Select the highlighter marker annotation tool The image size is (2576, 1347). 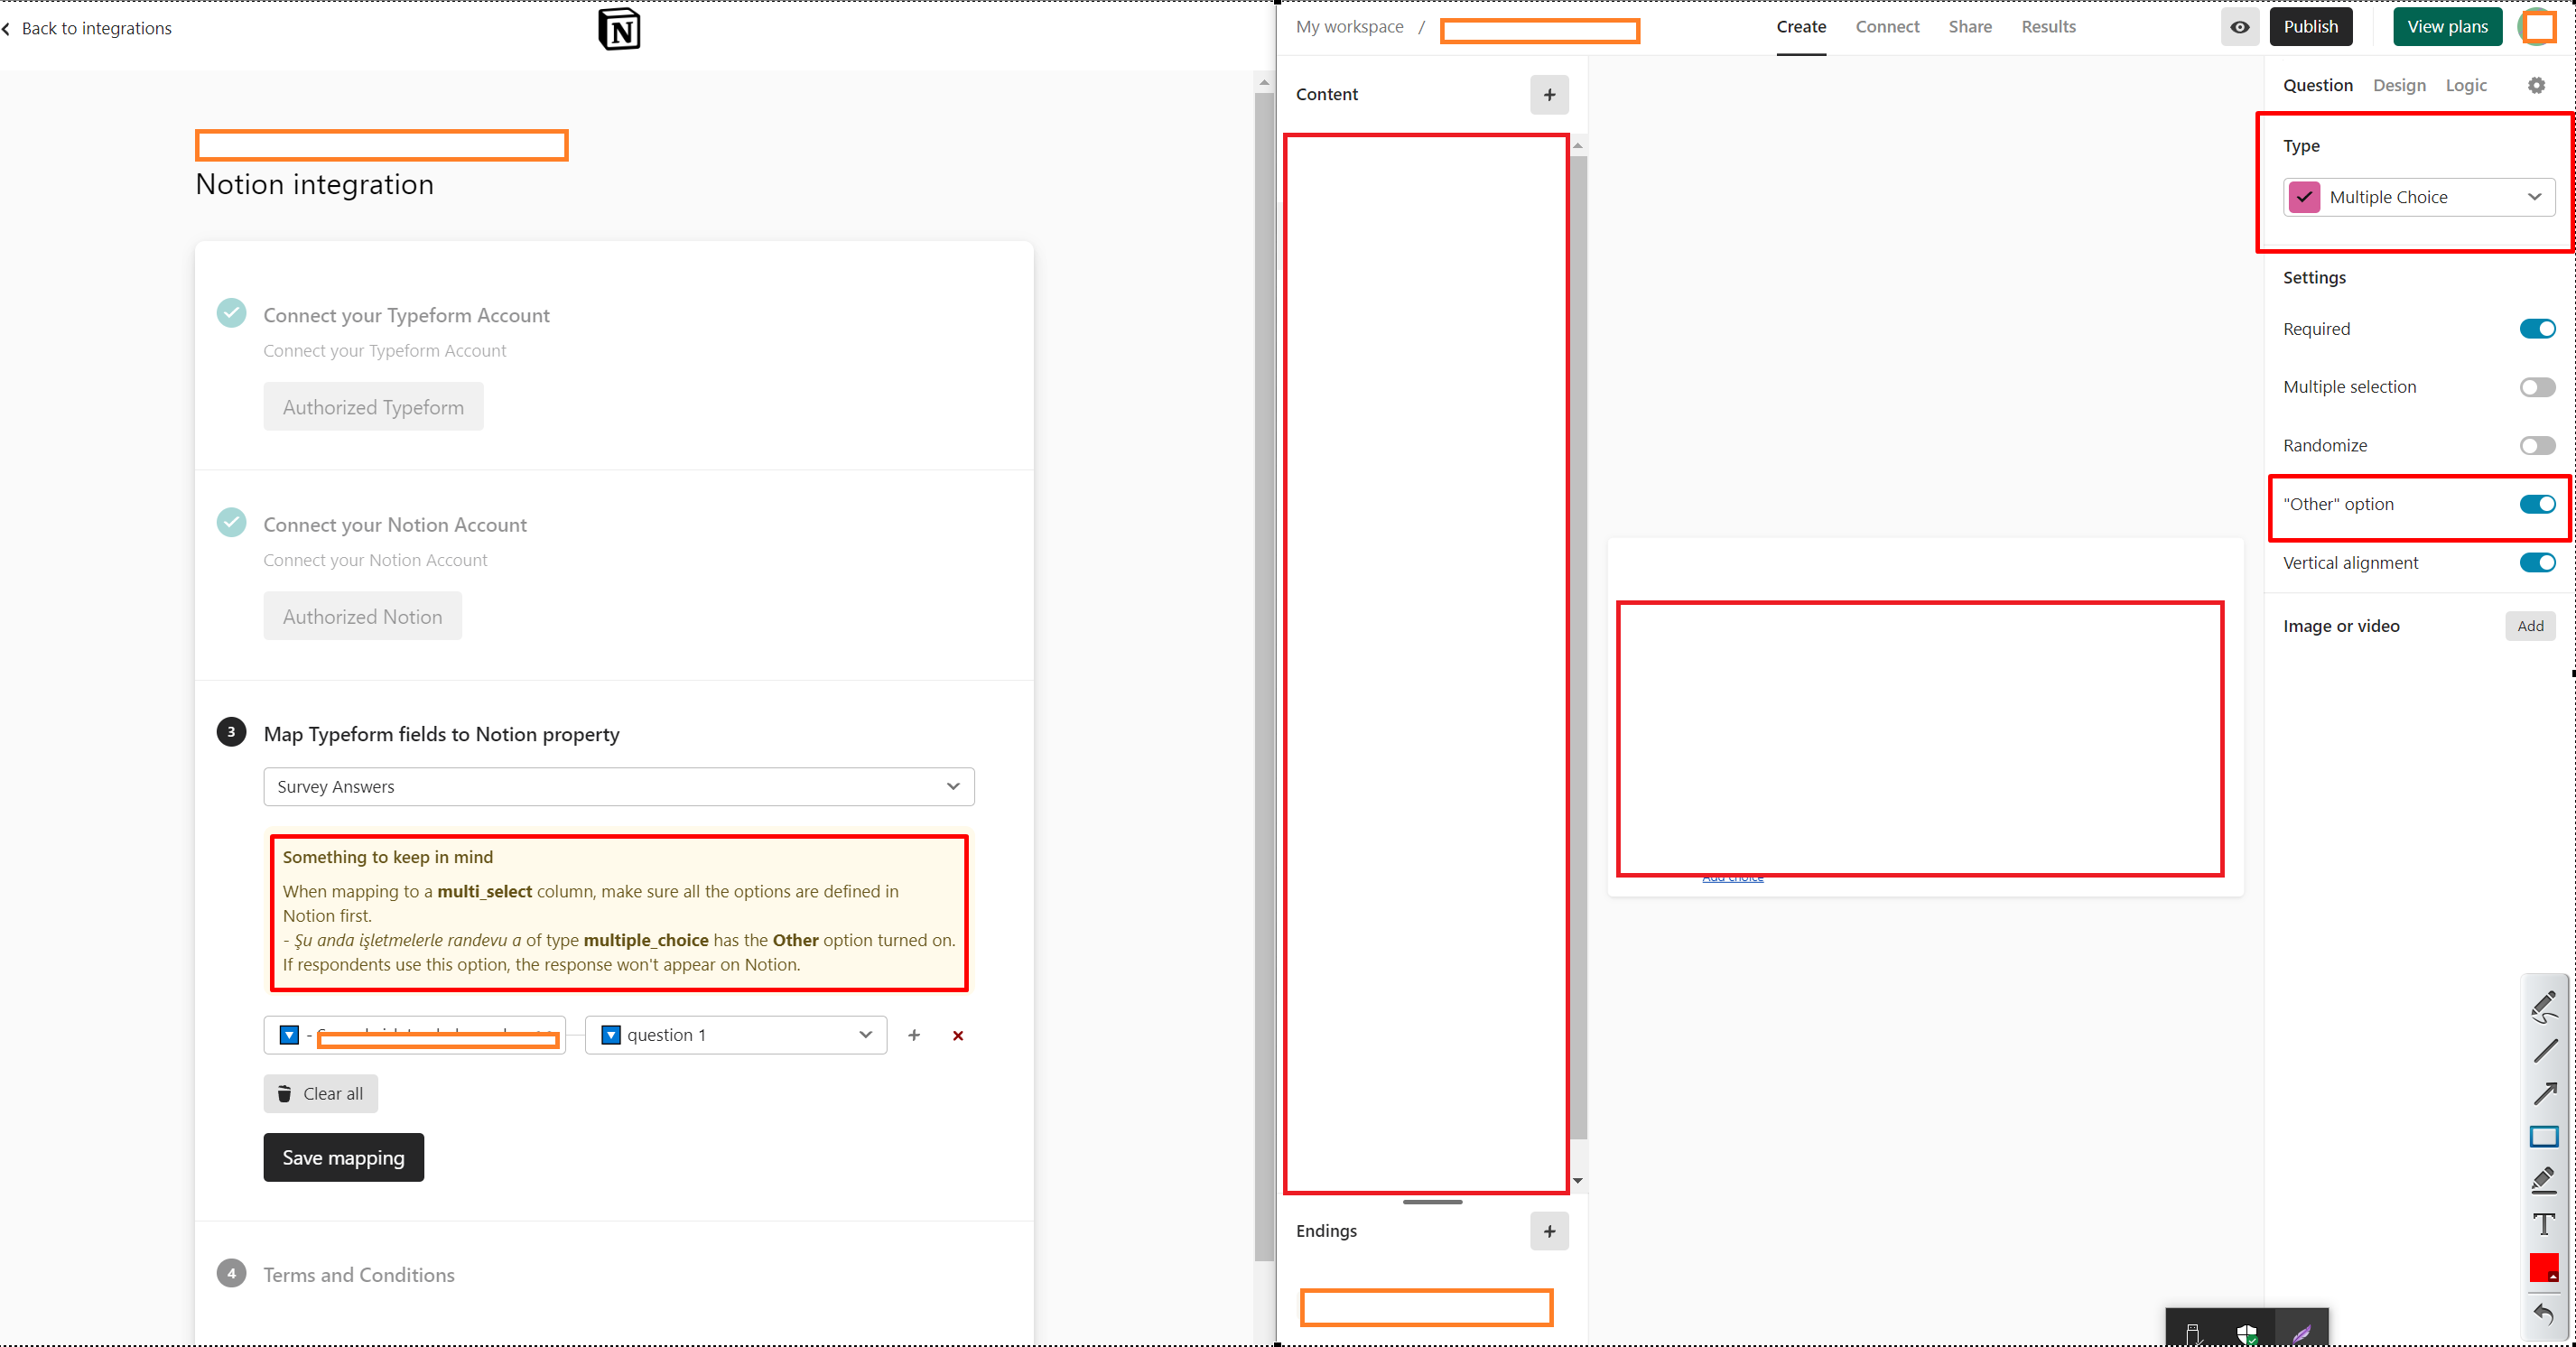pyautogui.click(x=2544, y=1179)
